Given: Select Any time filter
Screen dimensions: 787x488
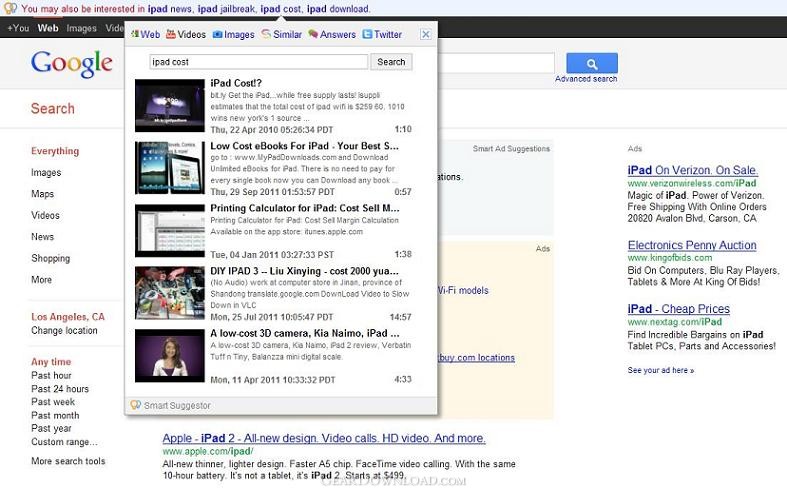Looking at the screenshot, I should pos(51,361).
